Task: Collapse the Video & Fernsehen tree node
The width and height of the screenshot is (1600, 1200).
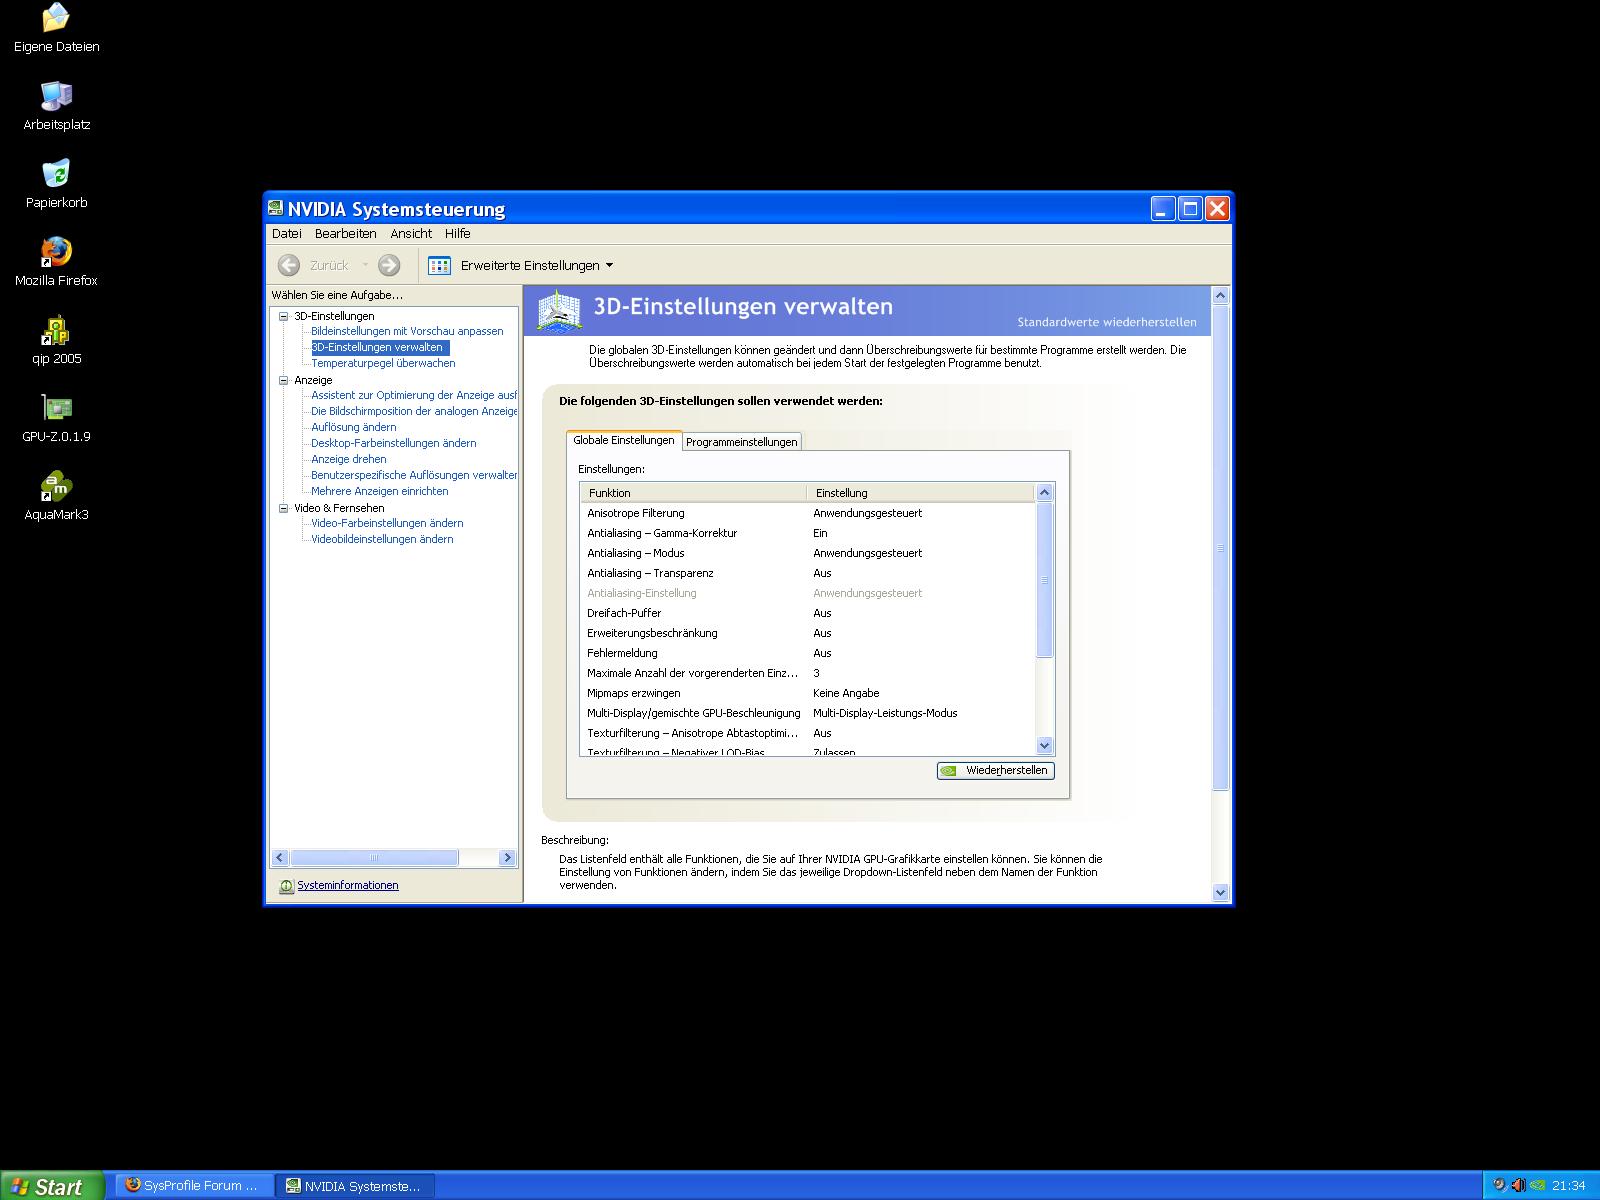Action: pyautogui.click(x=283, y=508)
